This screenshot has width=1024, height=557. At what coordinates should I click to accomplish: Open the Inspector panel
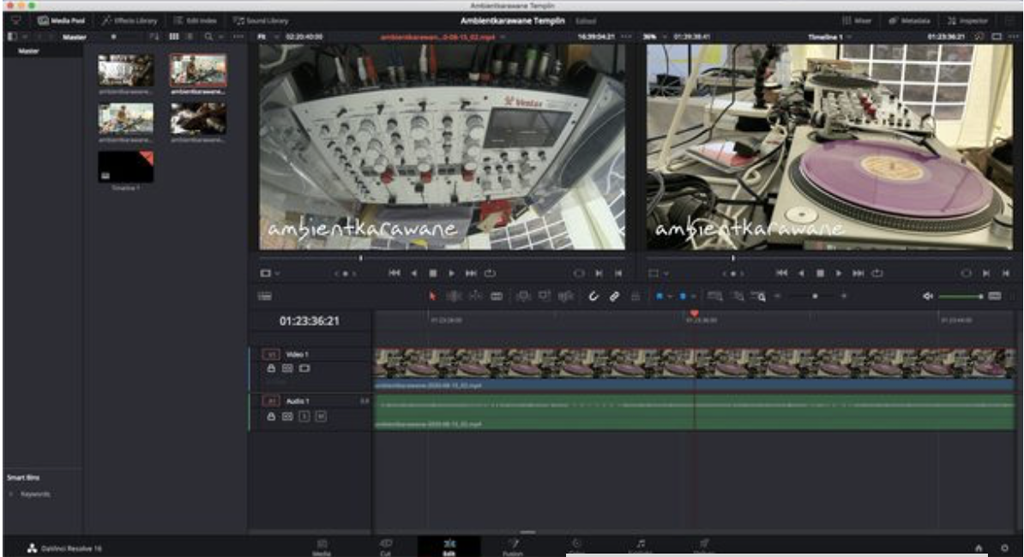point(967,20)
